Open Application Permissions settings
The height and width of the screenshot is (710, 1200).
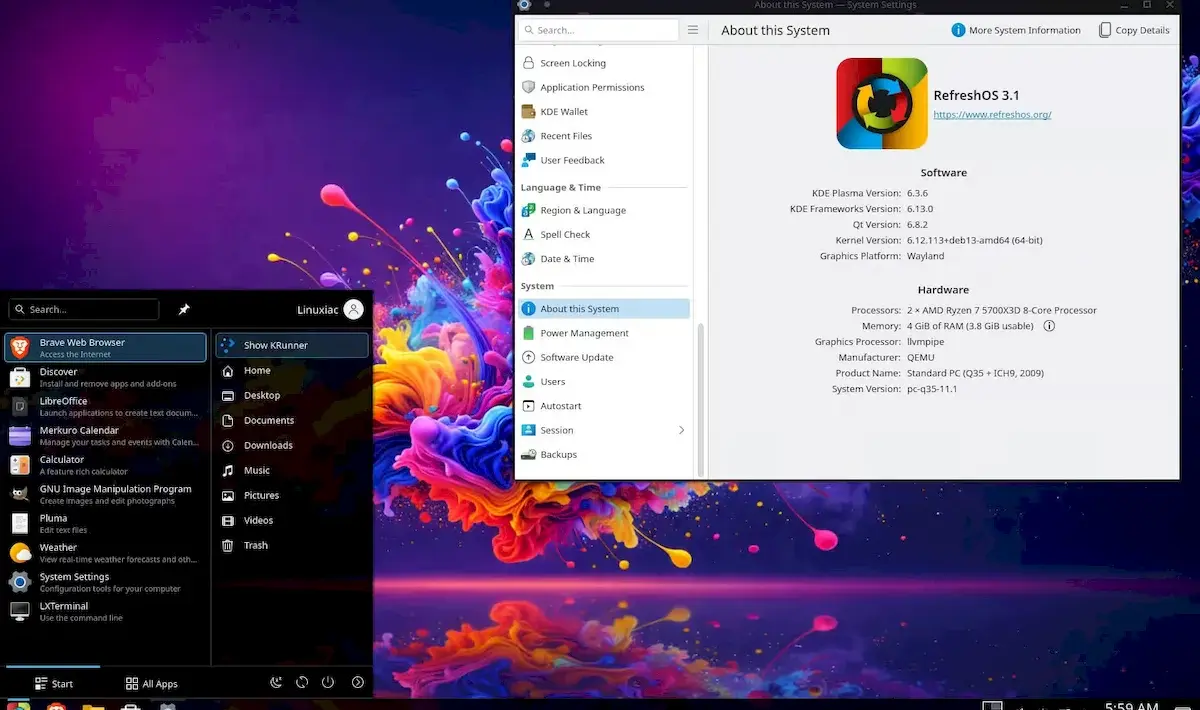(x=603, y=87)
